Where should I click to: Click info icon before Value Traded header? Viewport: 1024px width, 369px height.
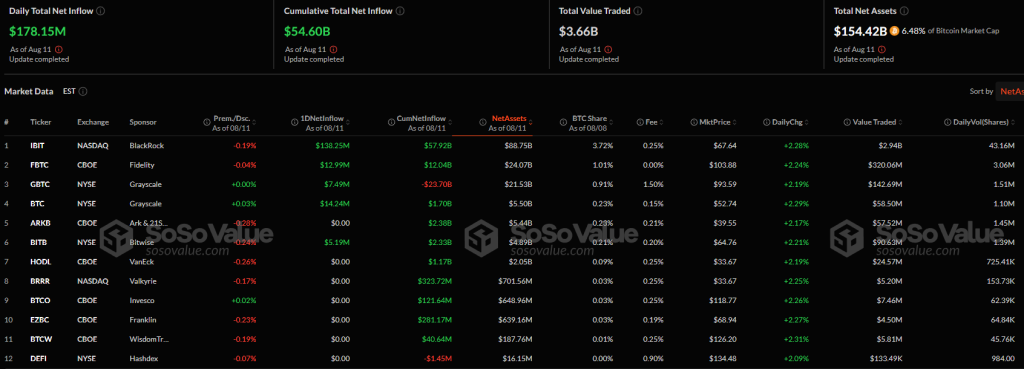[847, 122]
